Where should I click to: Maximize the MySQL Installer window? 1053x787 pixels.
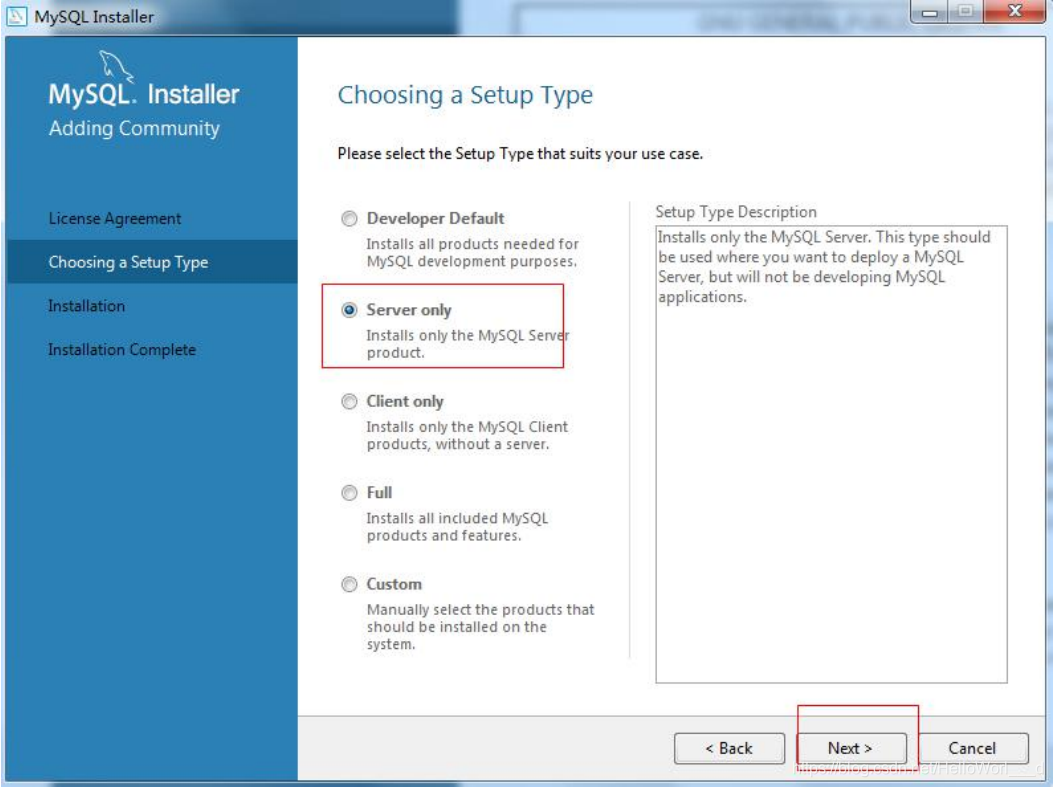pyautogui.click(x=966, y=11)
